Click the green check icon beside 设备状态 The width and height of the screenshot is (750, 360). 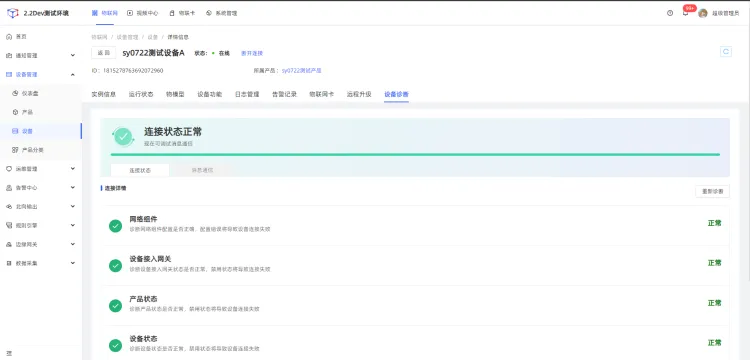[115, 345]
